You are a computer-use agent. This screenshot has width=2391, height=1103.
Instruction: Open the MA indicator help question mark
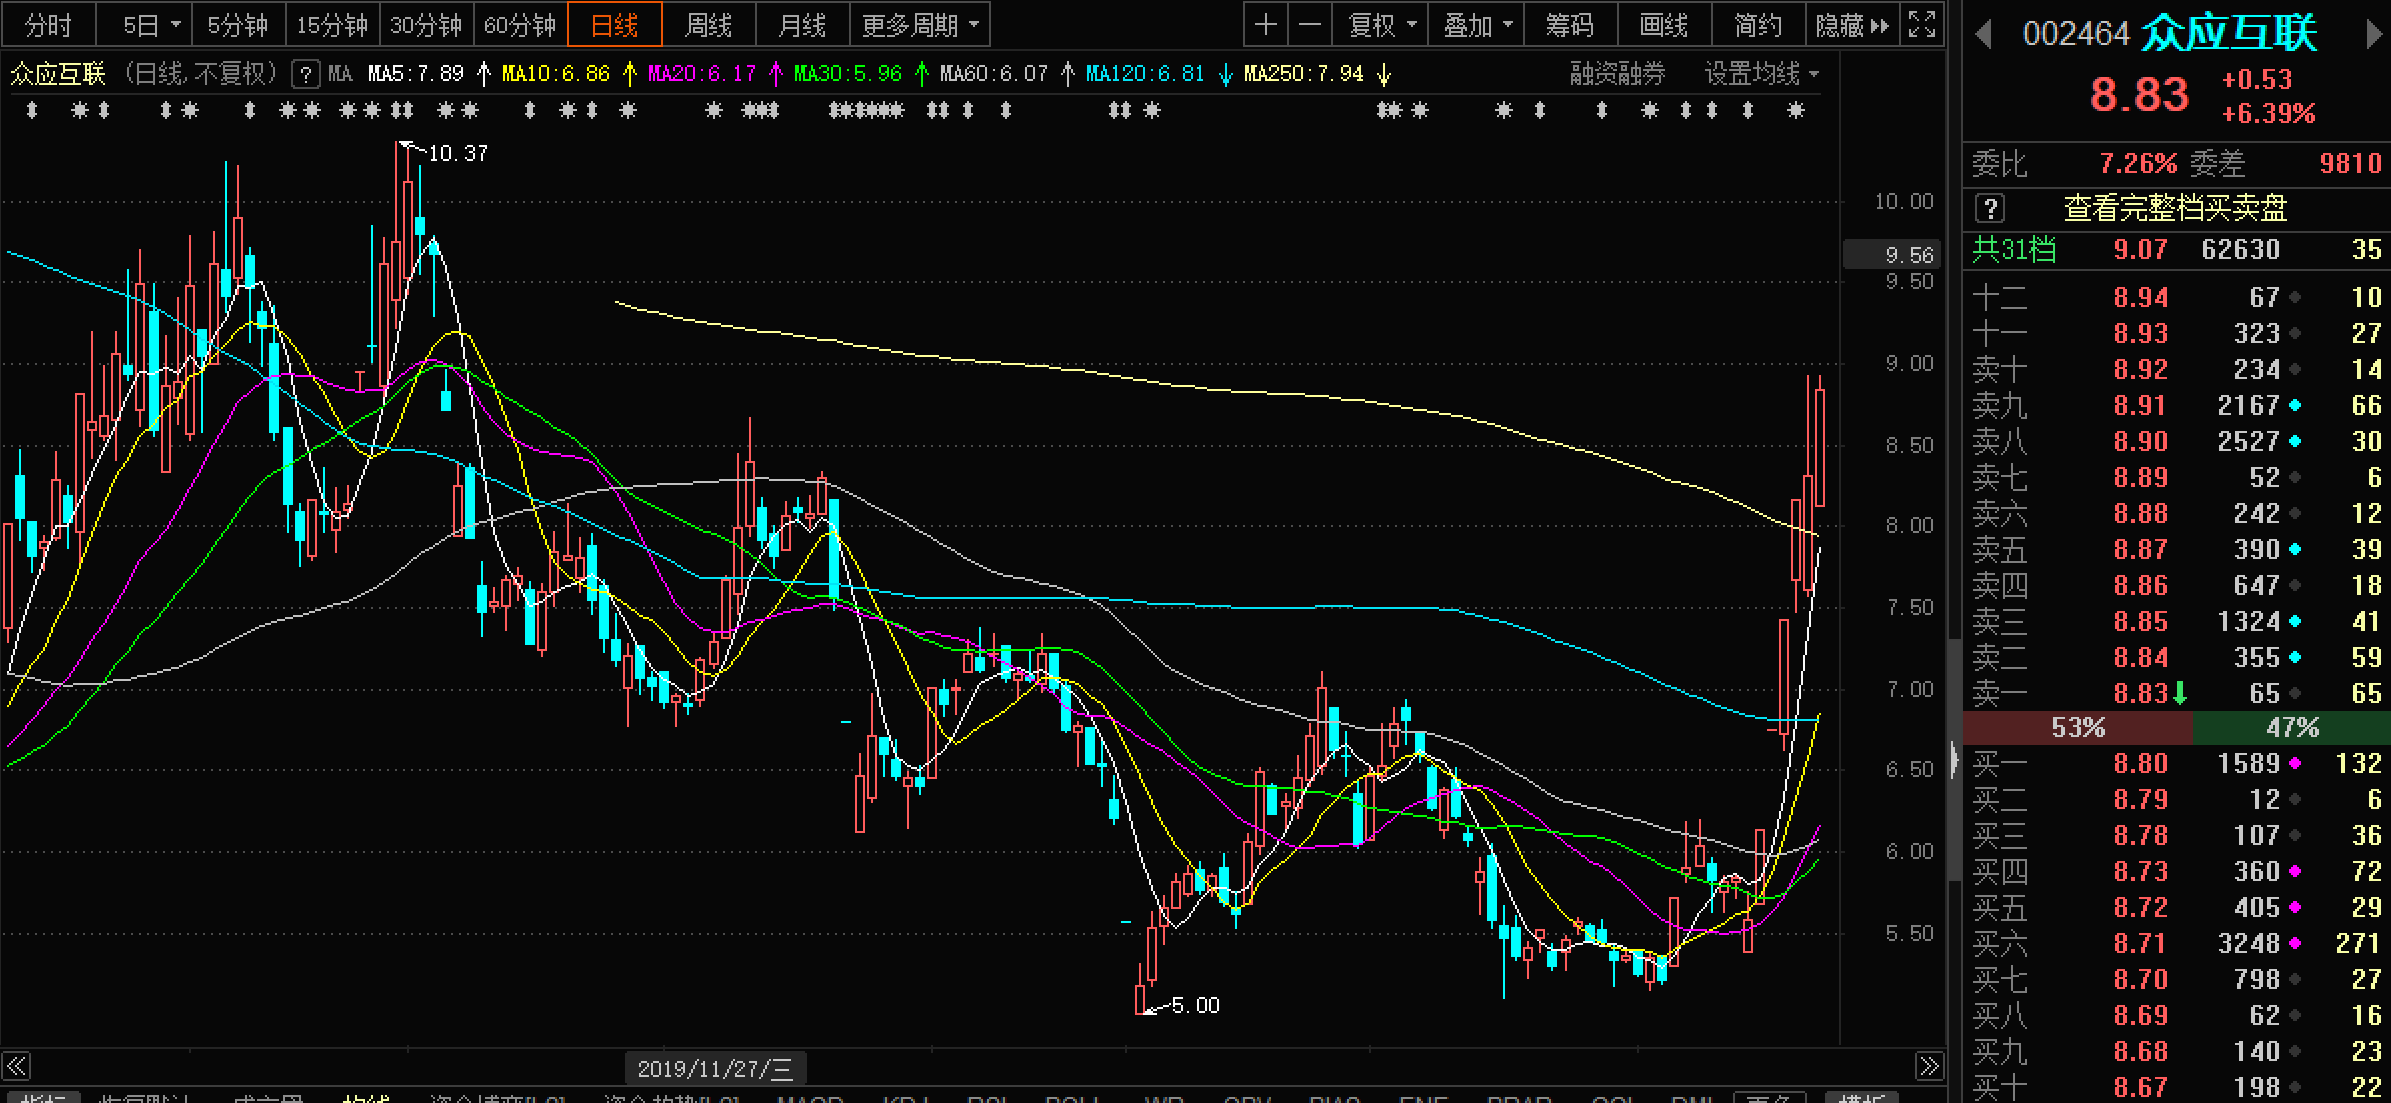(x=305, y=74)
